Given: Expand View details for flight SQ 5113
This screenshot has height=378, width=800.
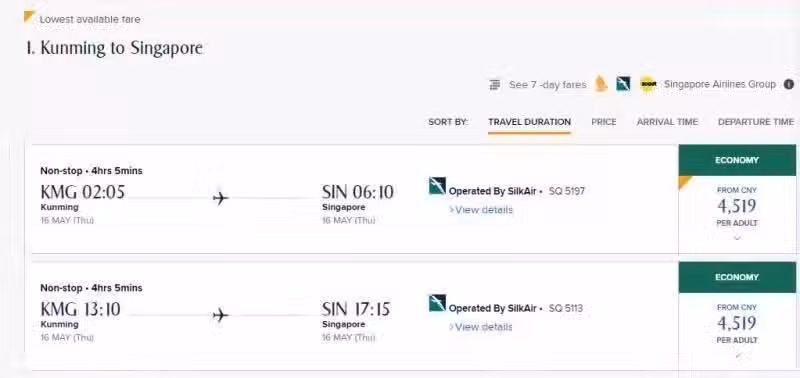Looking at the screenshot, I should tap(481, 327).
